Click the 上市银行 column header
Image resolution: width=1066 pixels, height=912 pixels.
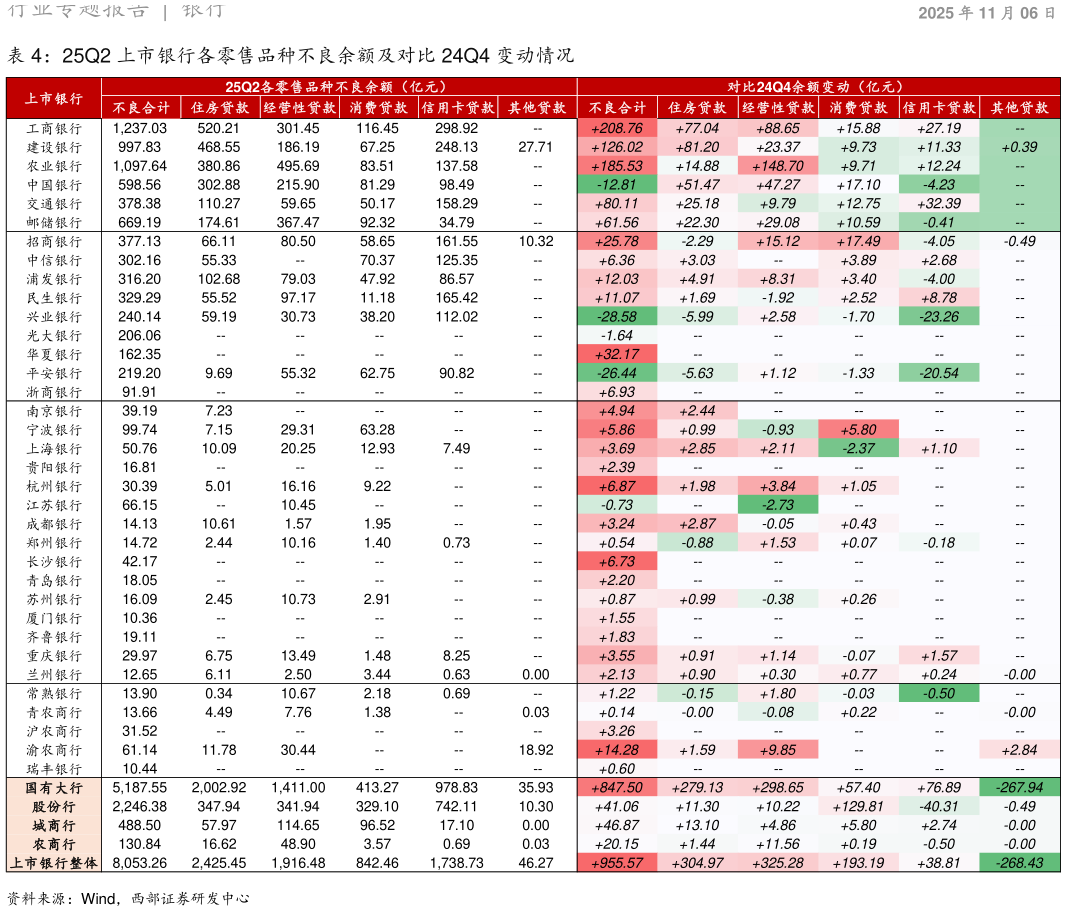pyautogui.click(x=54, y=99)
